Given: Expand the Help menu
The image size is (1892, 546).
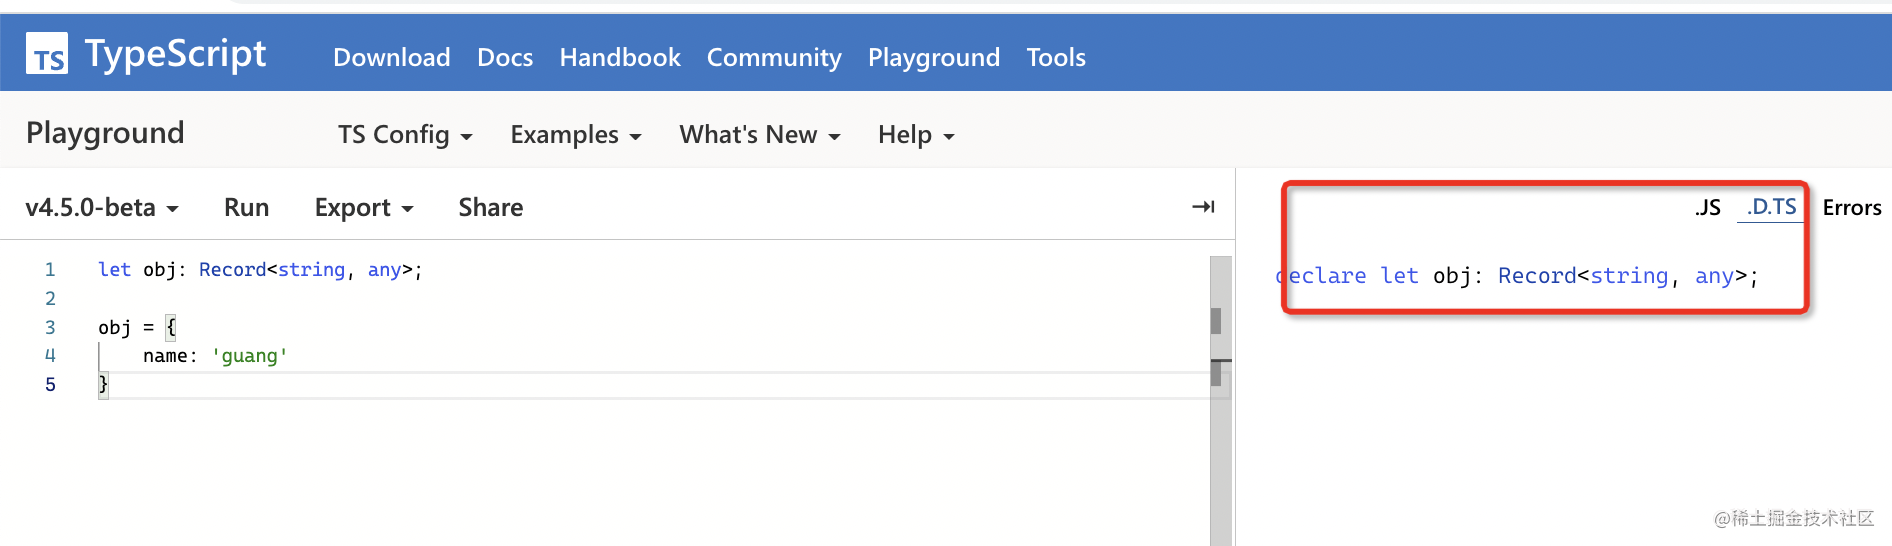Looking at the screenshot, I should [x=915, y=135].
